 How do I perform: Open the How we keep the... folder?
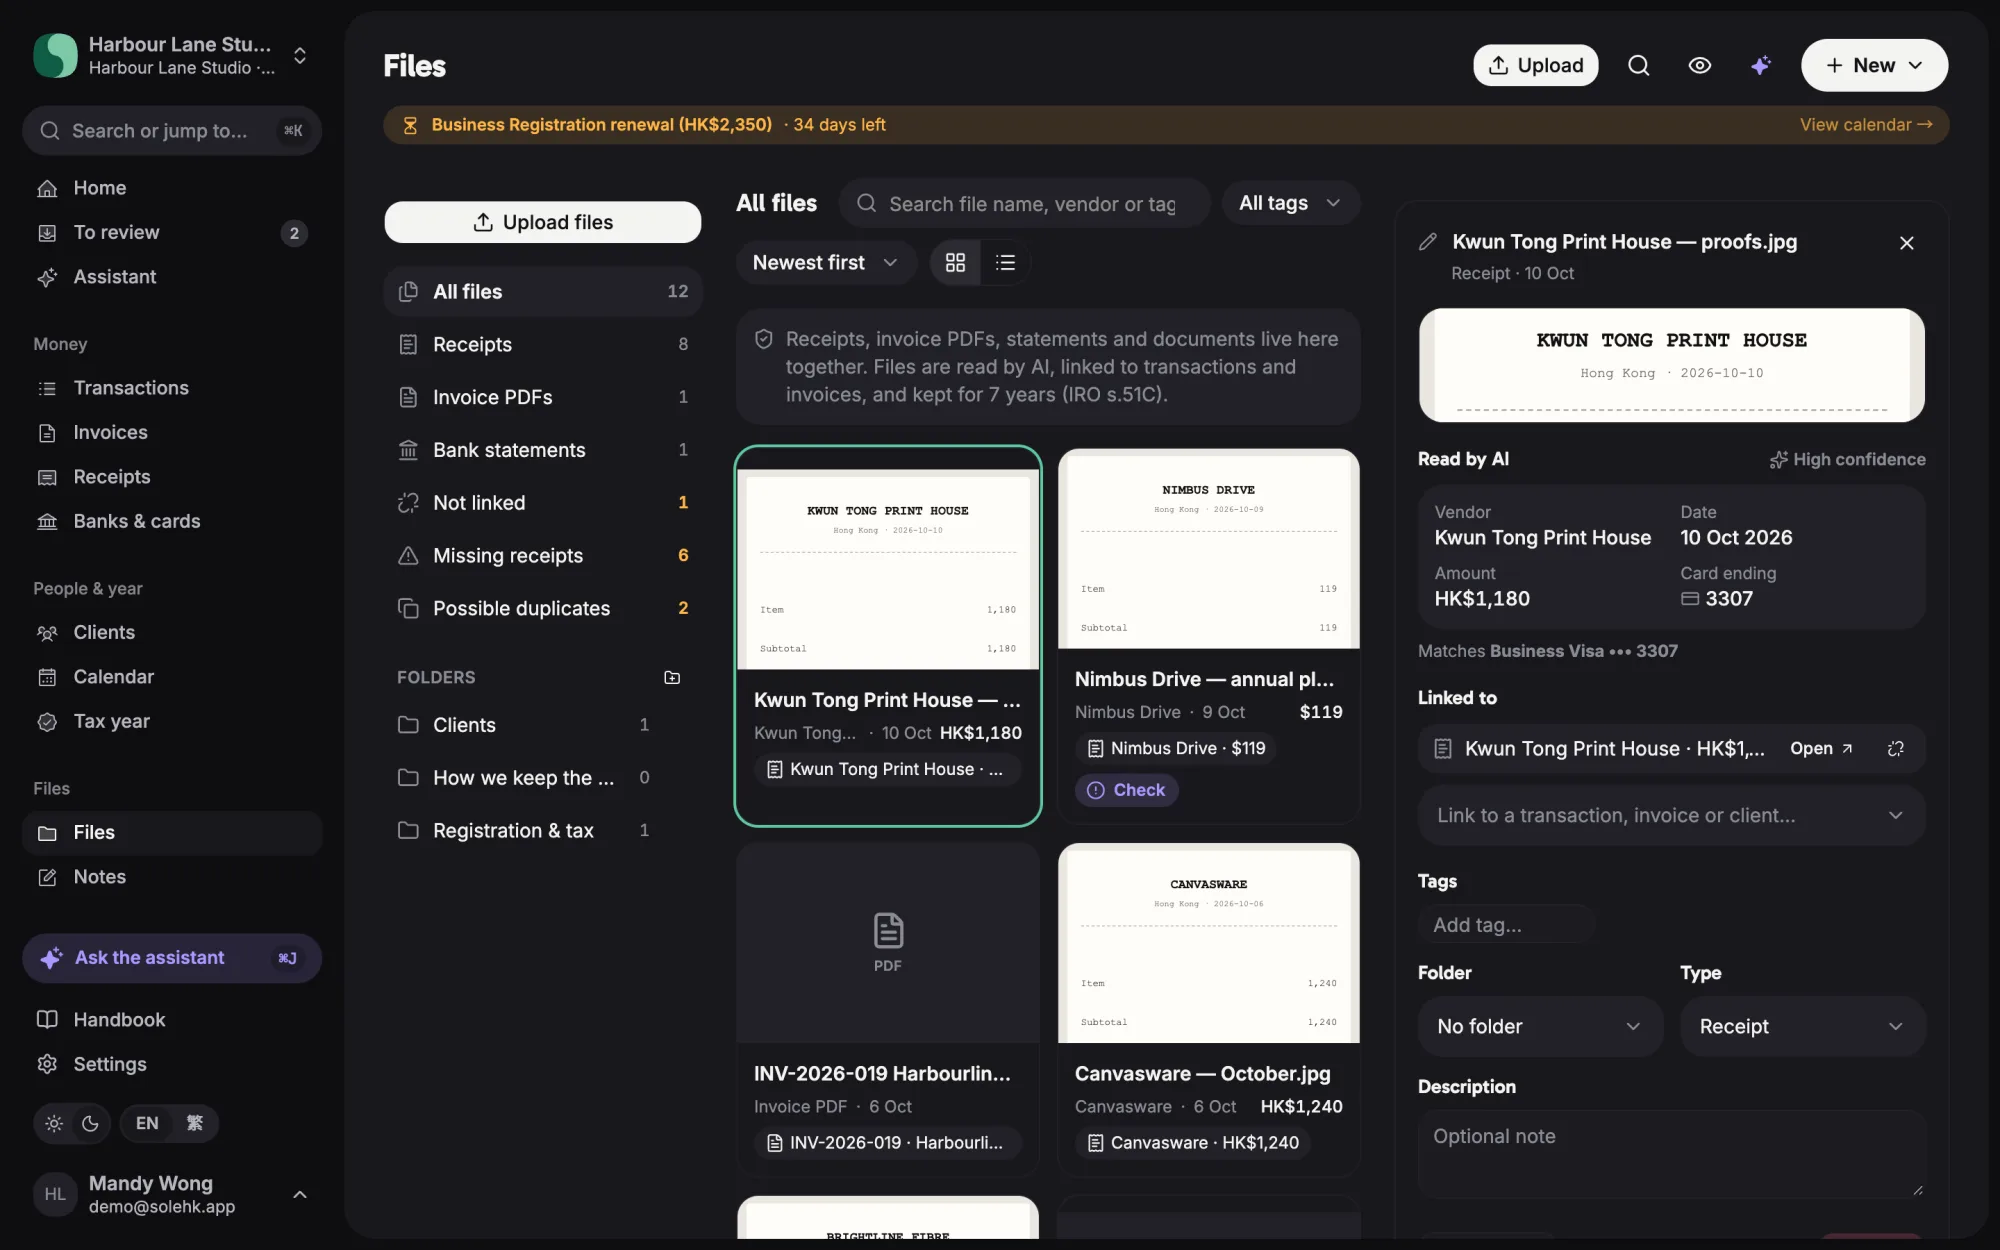[525, 778]
